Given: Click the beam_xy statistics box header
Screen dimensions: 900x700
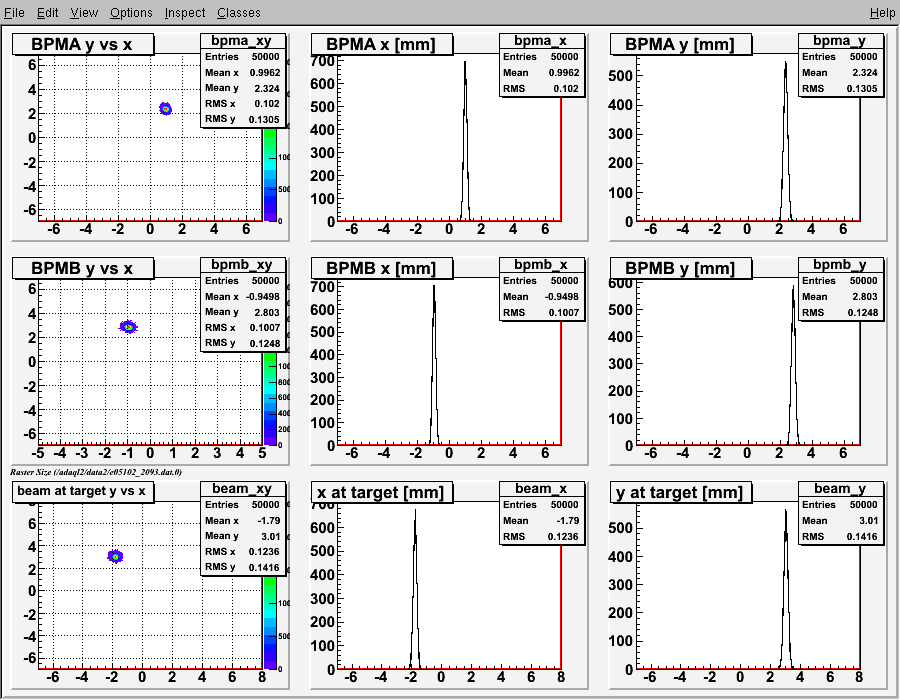Looking at the screenshot, I should coord(243,489).
